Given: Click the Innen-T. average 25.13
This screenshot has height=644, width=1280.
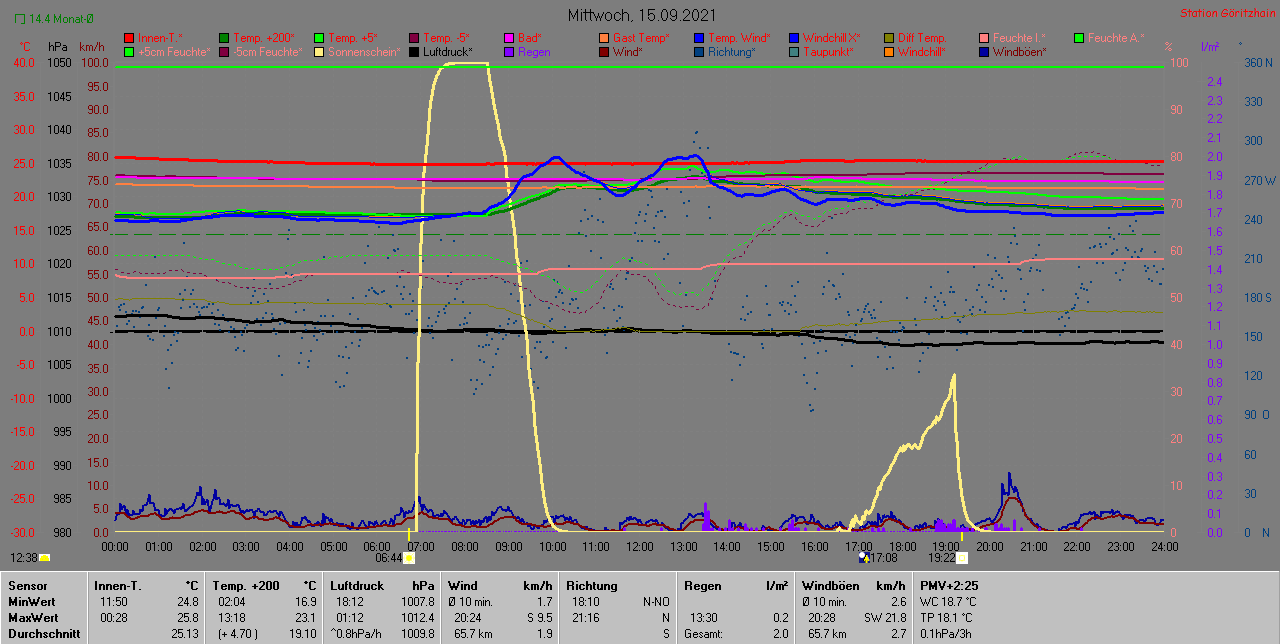Looking at the screenshot, I should point(185,634).
